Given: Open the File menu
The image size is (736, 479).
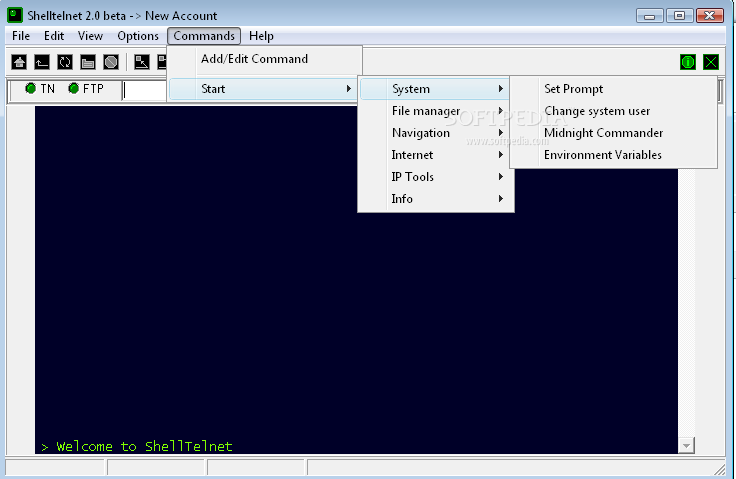Looking at the screenshot, I should tap(21, 36).
